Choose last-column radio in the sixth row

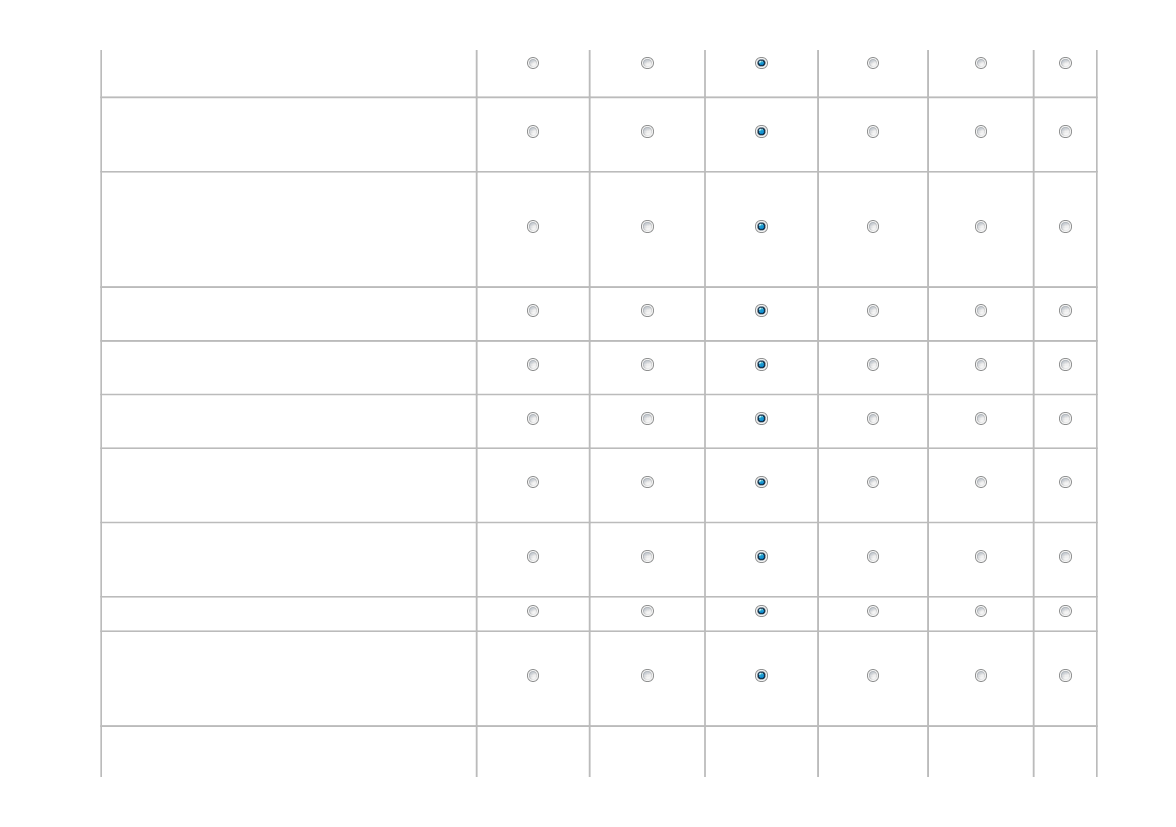[x=1065, y=418]
